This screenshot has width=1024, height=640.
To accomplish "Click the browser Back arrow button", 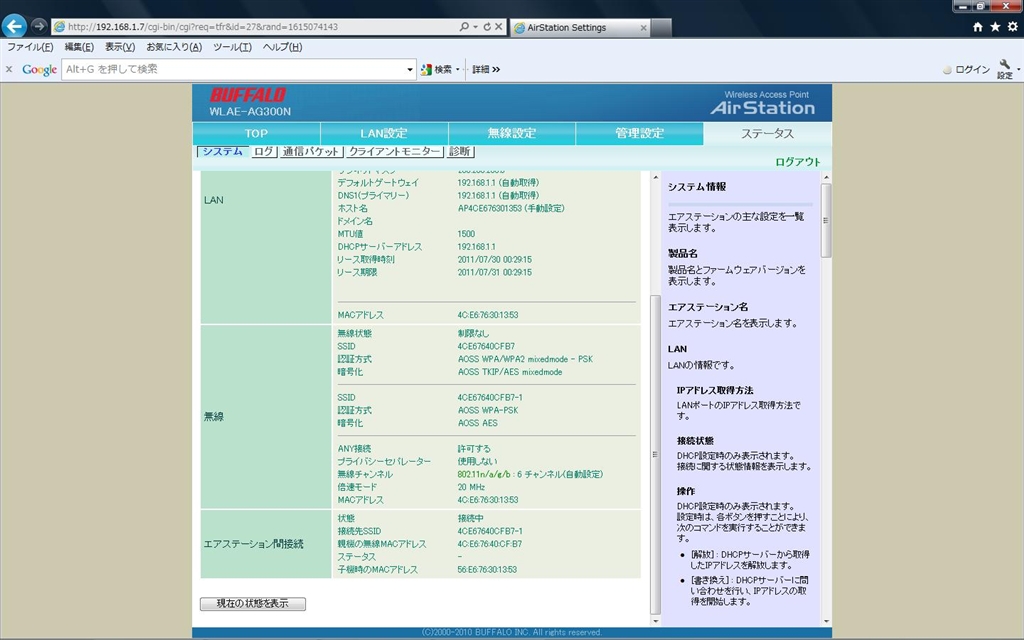I will 14,26.
